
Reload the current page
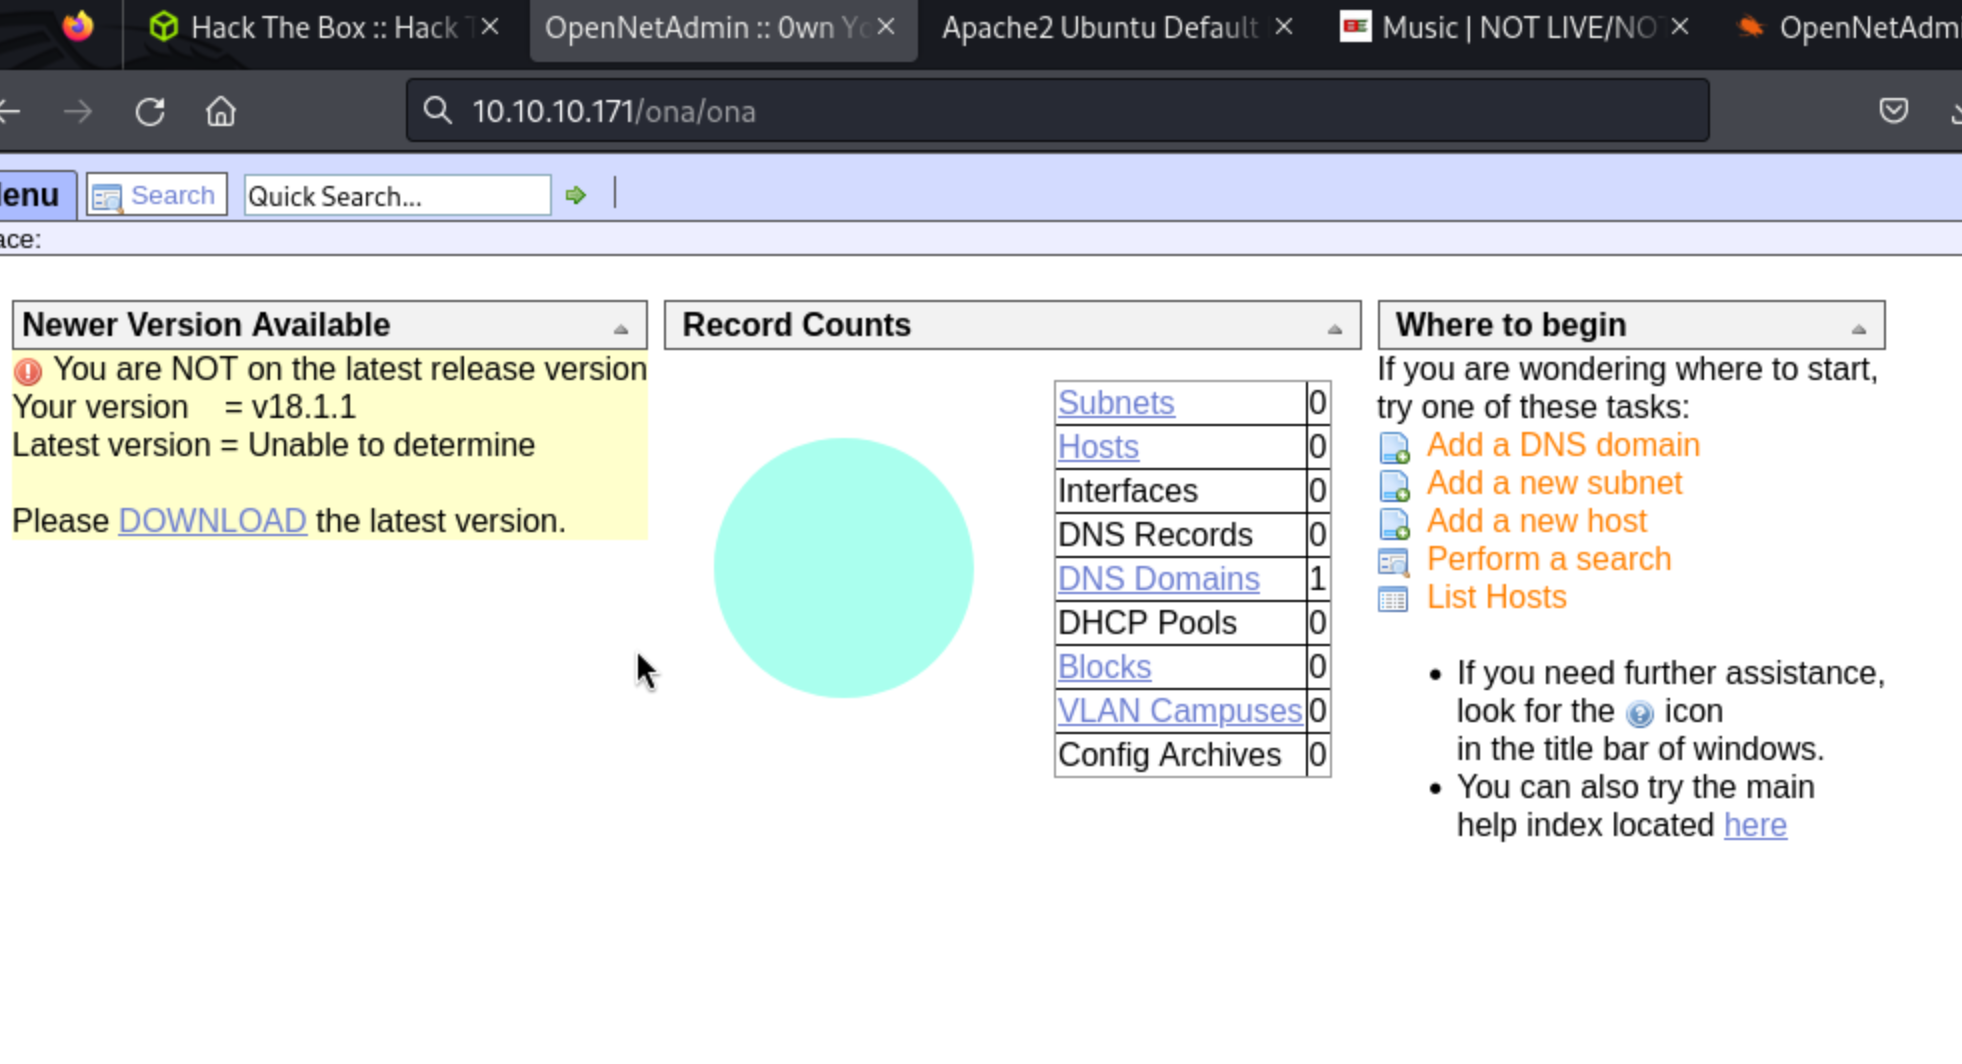click(150, 111)
